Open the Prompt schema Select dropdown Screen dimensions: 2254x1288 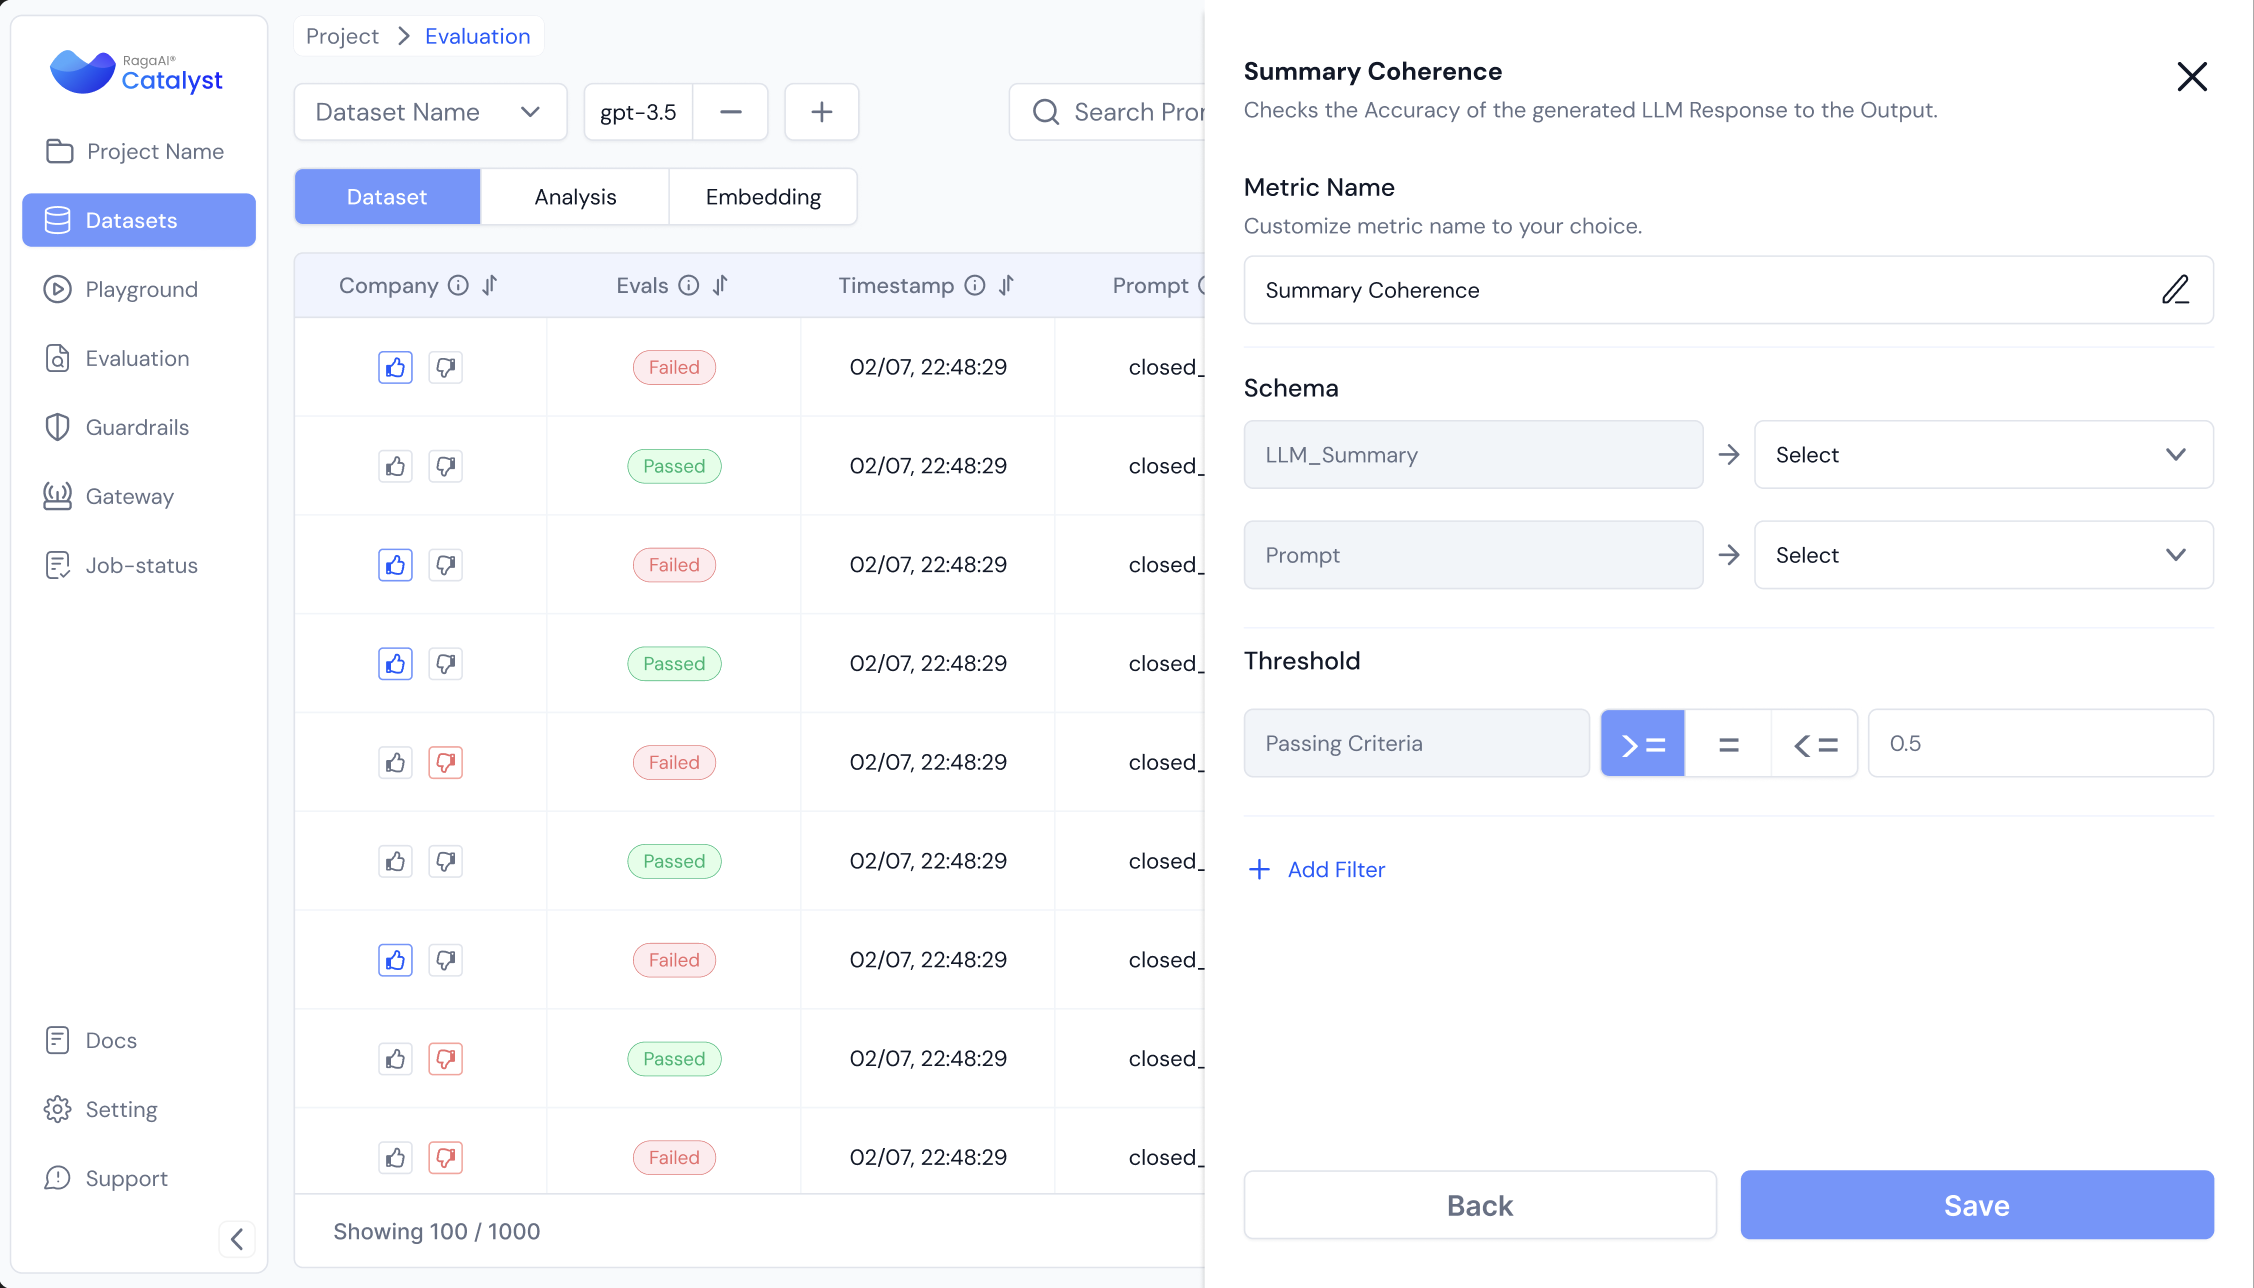(1983, 555)
